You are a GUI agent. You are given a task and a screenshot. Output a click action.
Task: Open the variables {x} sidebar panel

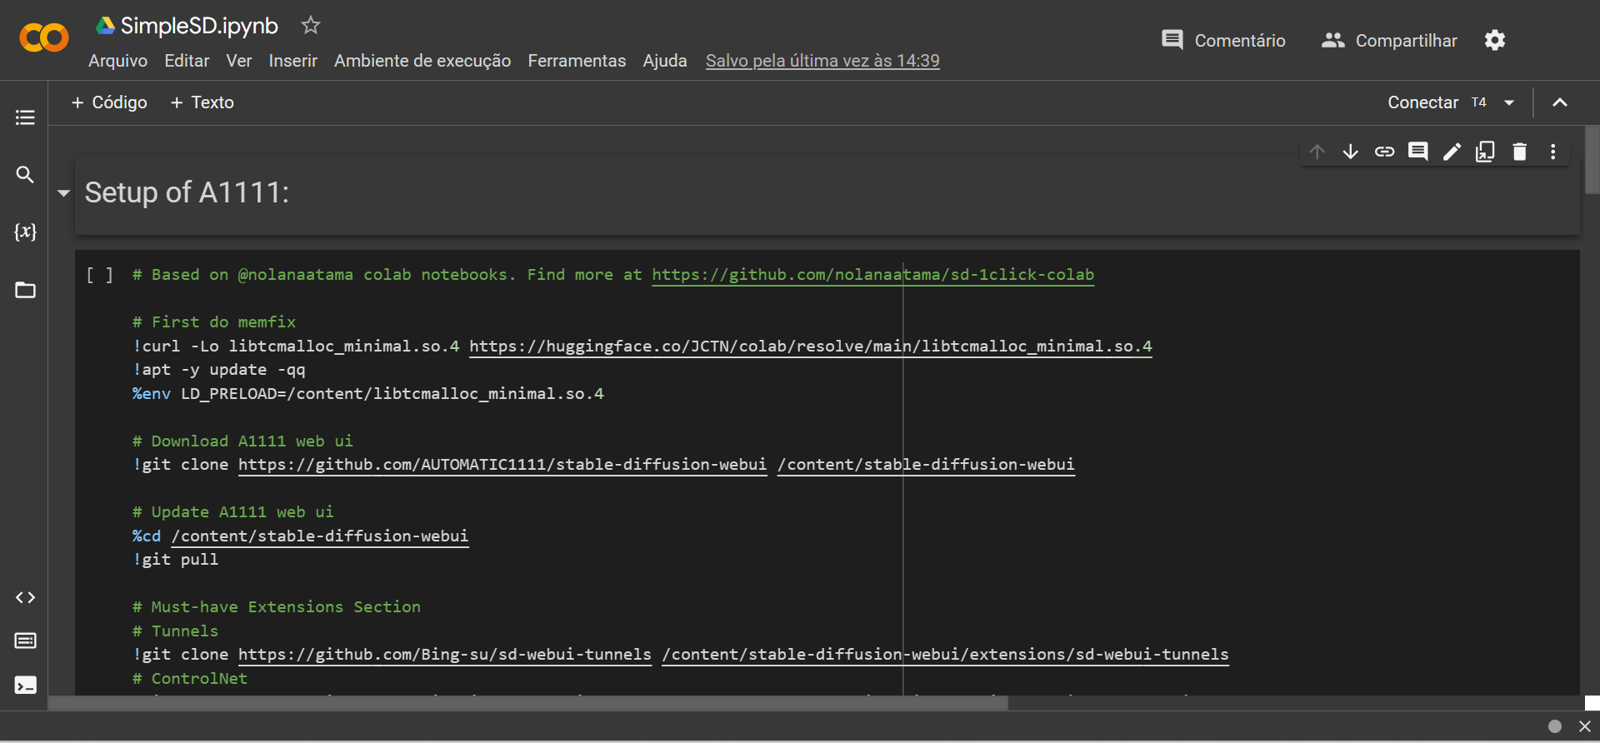click(25, 232)
